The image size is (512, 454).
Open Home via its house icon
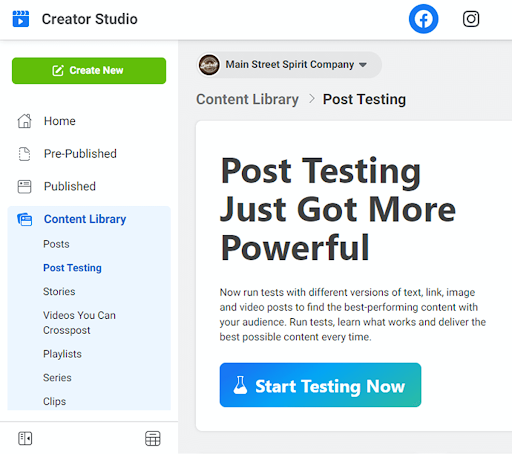pos(24,121)
